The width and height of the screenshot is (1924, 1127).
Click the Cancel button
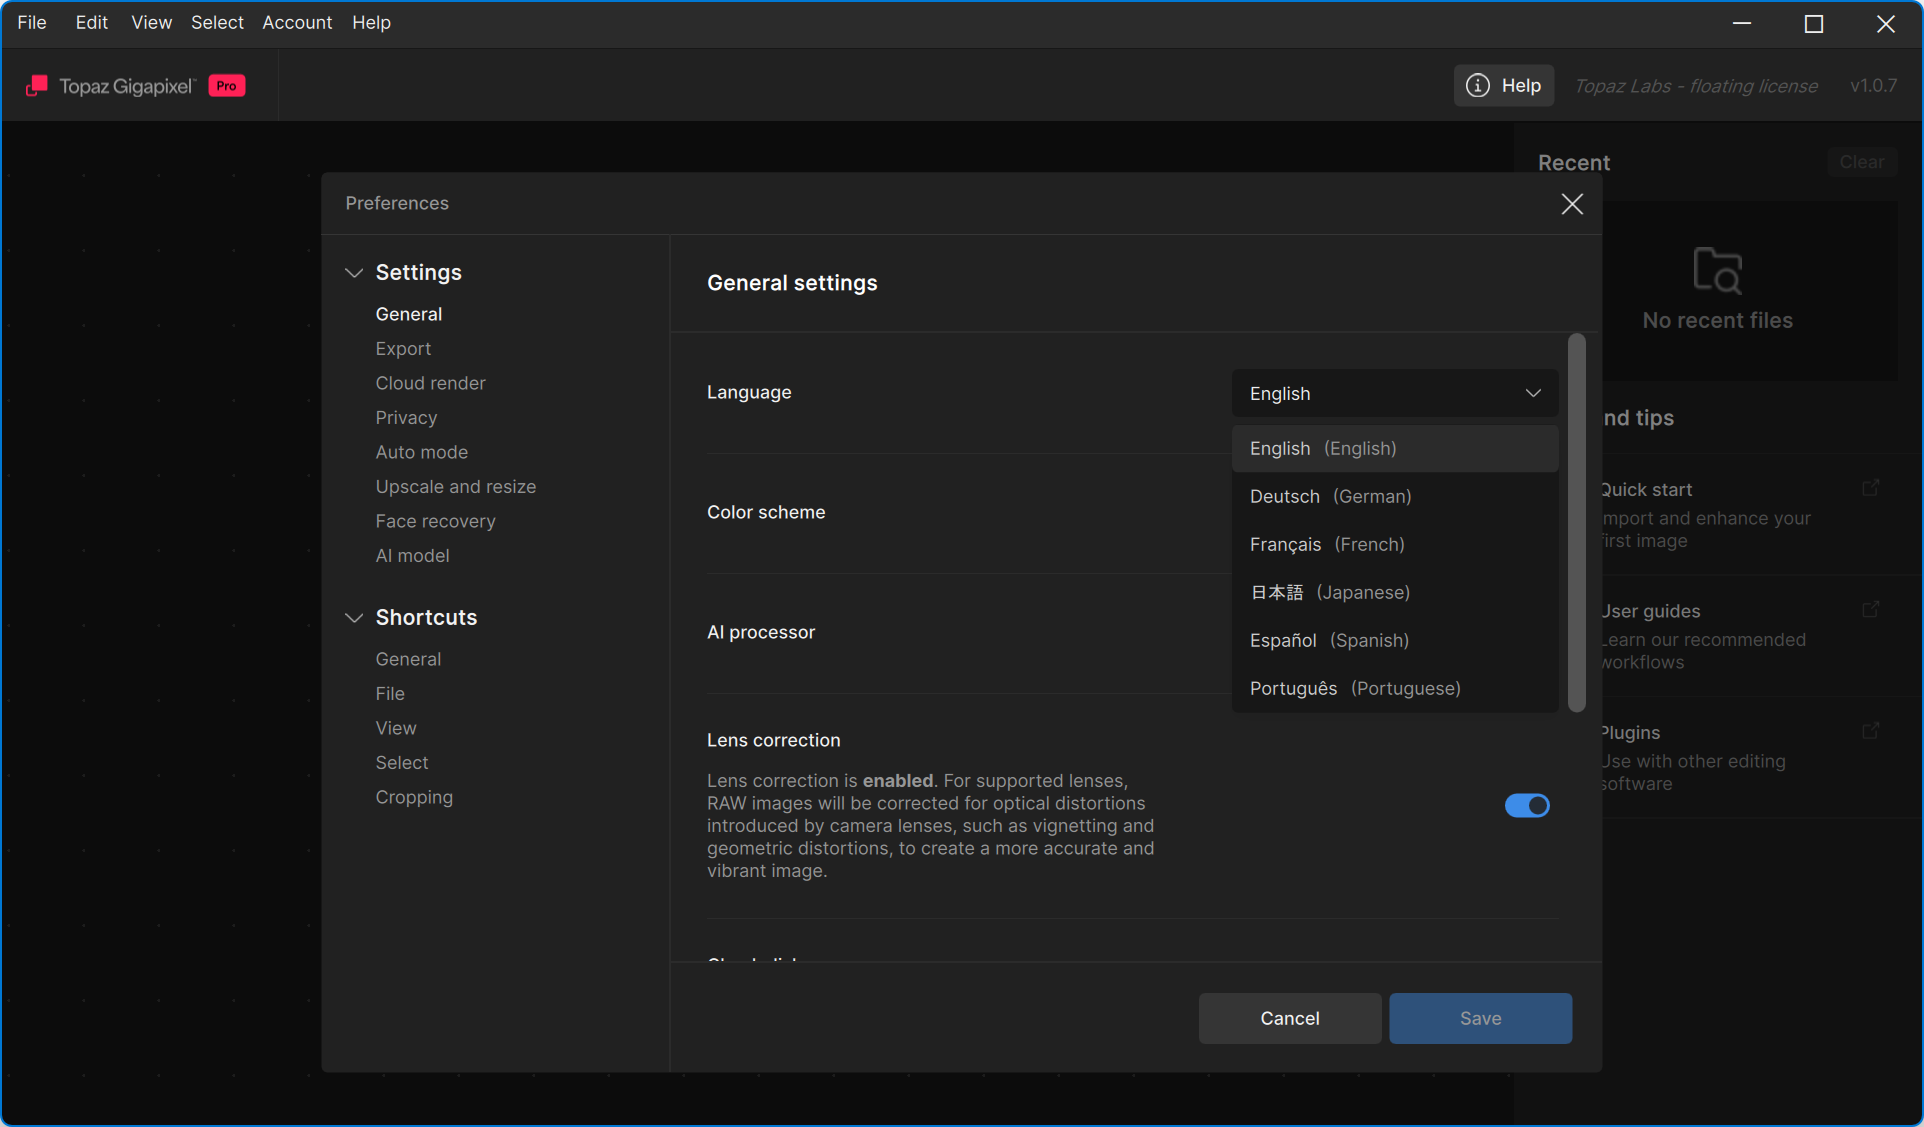[x=1289, y=1018]
